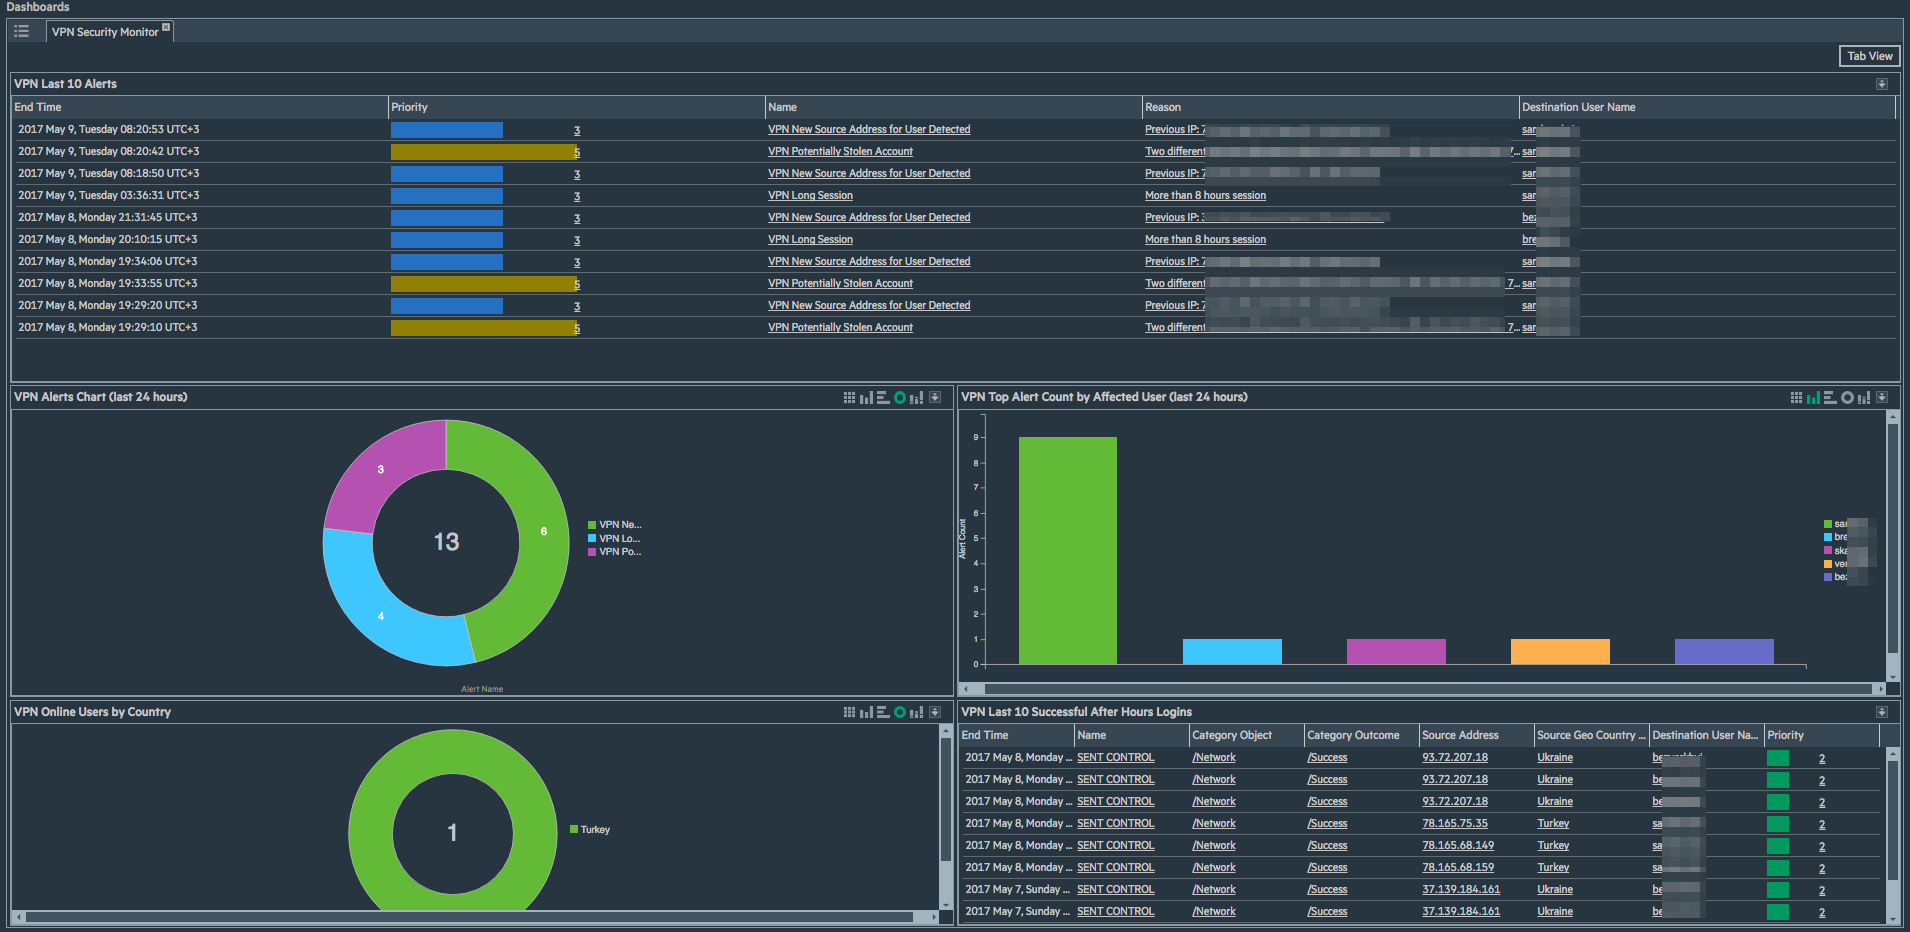Select donut view in Top Alert Count panel

(1847, 398)
